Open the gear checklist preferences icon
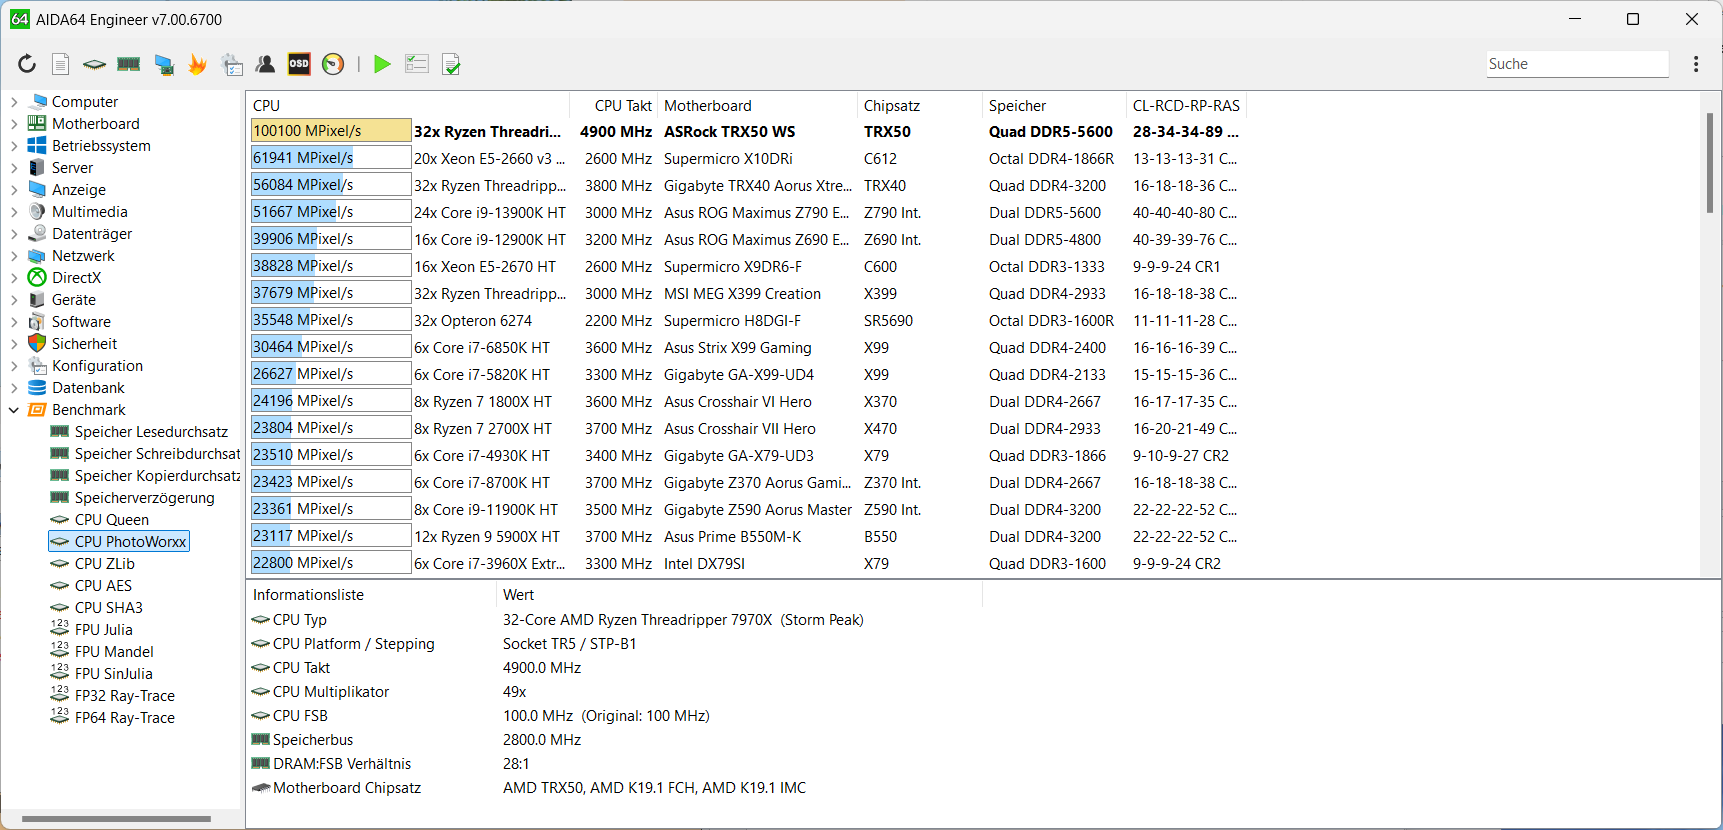This screenshot has width=1723, height=830. pyautogui.click(x=232, y=65)
